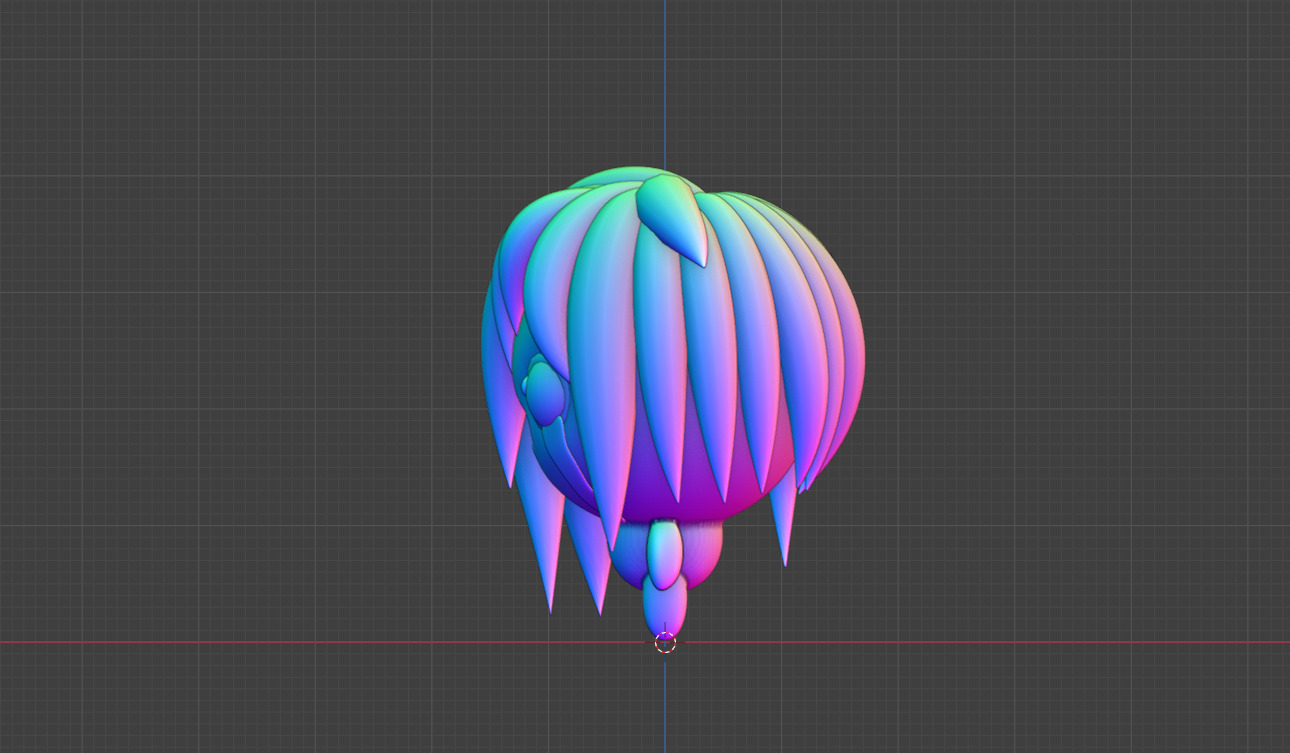The image size is (1290, 753).
Task: Select the hair tuft on top of the head
Action: point(674,218)
